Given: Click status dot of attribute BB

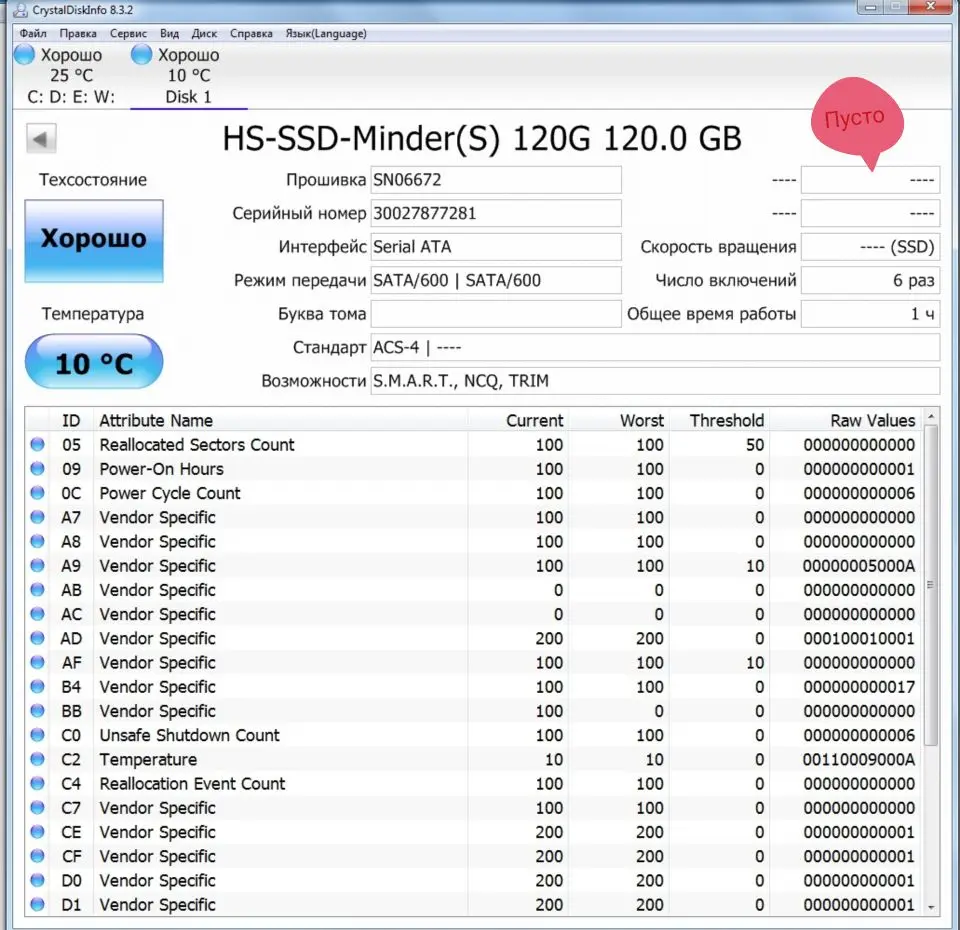Looking at the screenshot, I should pyautogui.click(x=37, y=710).
